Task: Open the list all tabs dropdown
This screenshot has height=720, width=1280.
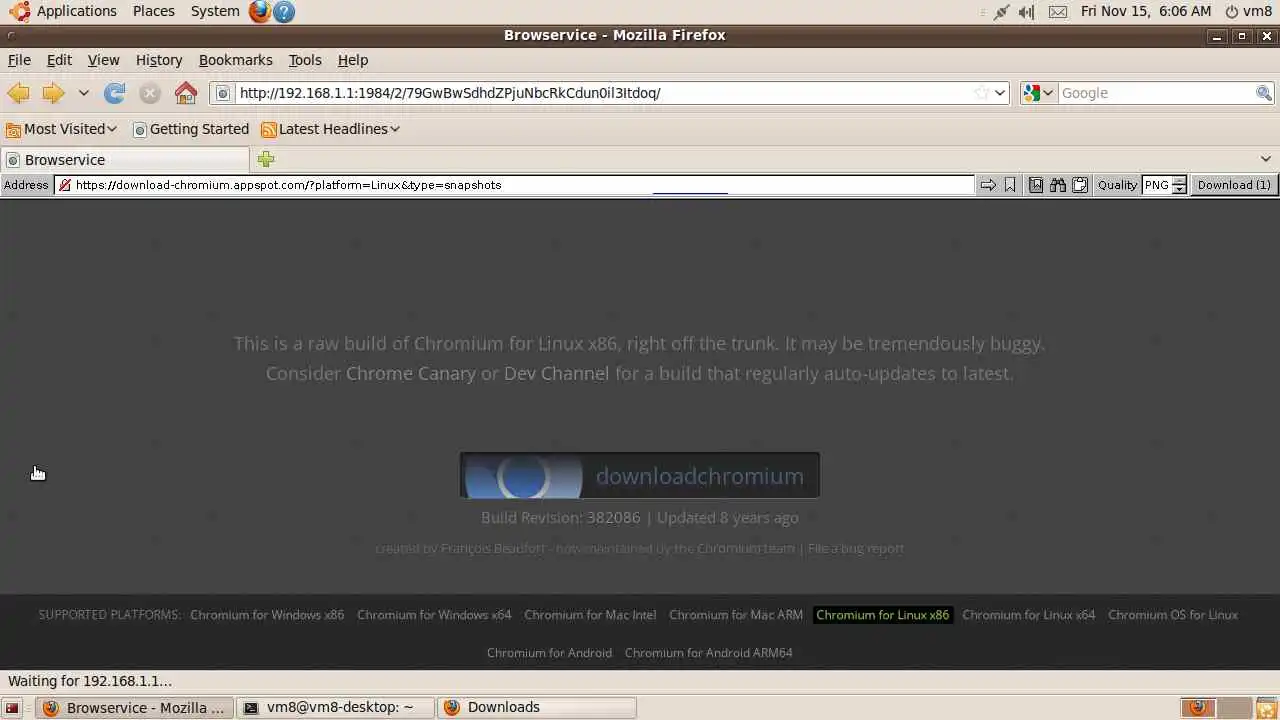Action: [x=1265, y=159]
